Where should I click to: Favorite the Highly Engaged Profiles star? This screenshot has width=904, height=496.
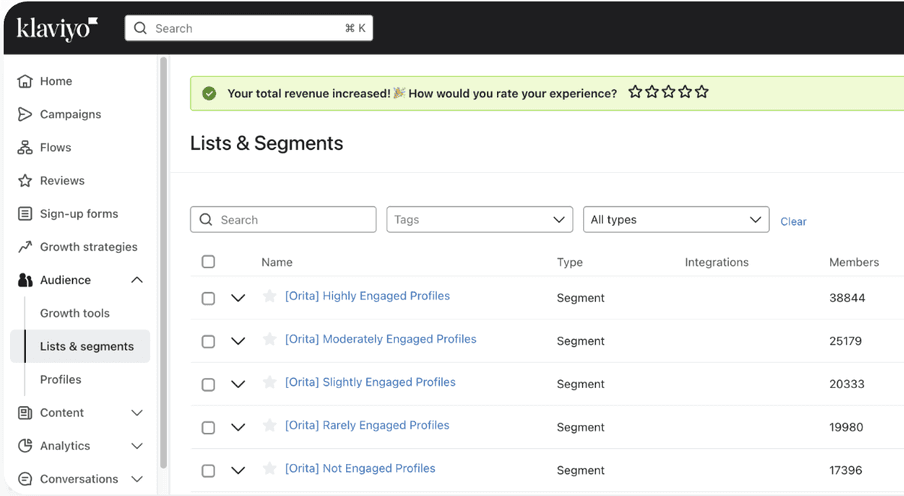(x=269, y=296)
